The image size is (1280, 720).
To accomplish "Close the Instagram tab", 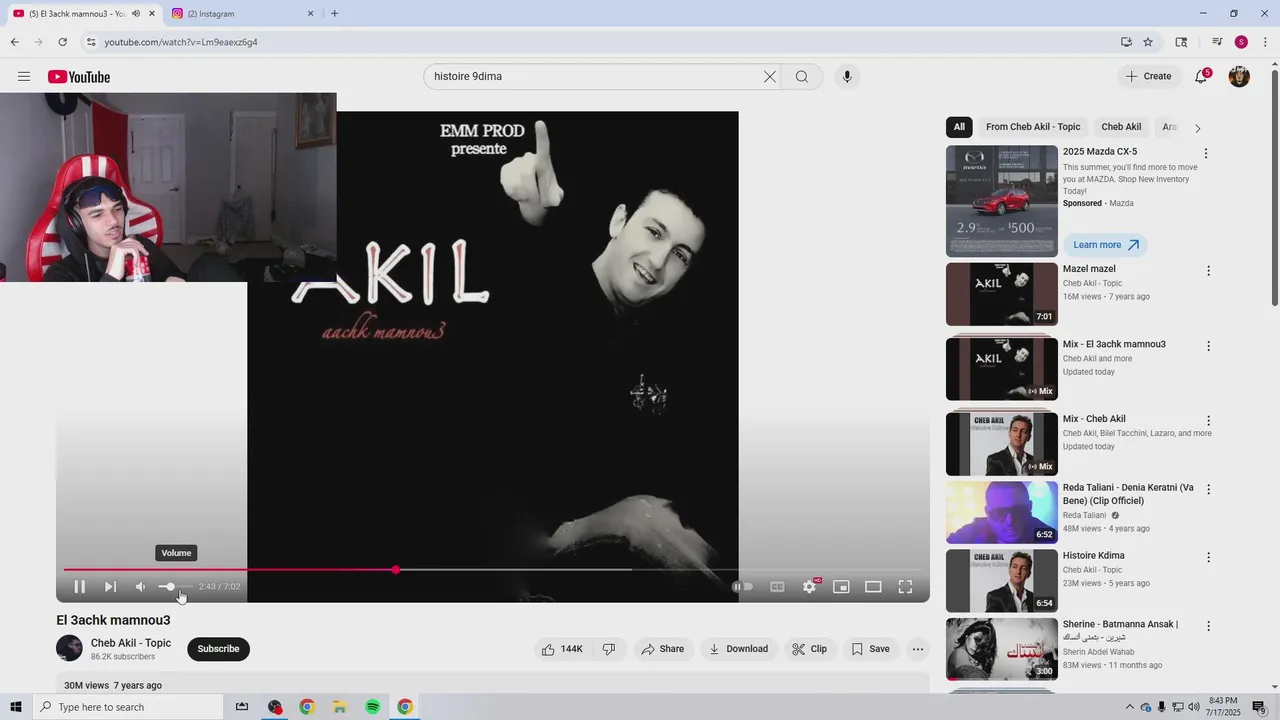I will 310,14.
